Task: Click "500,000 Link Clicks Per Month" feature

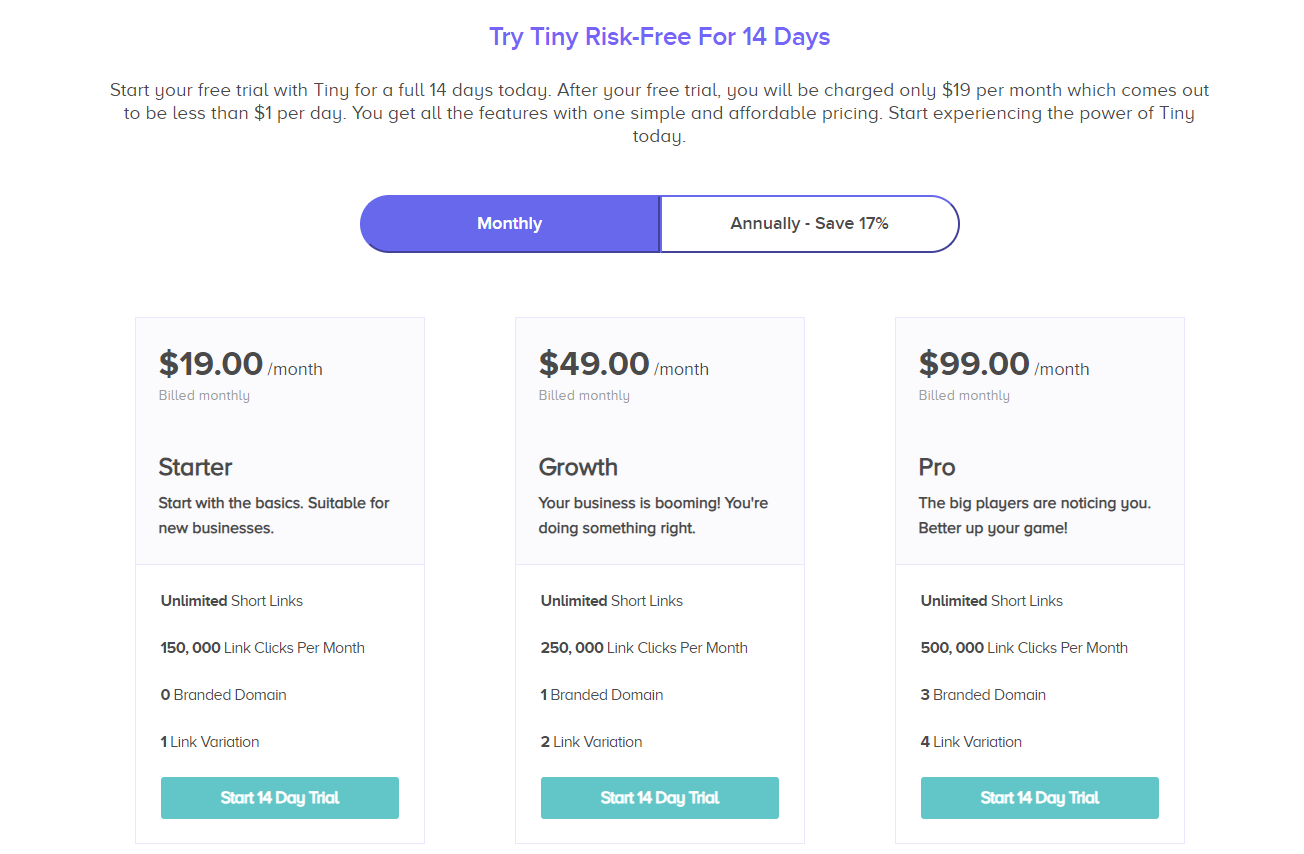Action: tap(1024, 648)
